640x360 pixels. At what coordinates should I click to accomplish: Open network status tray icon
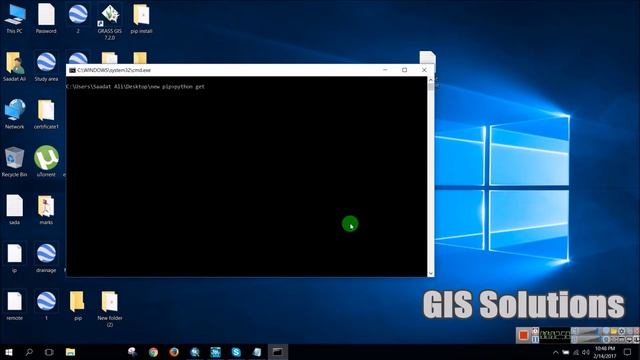pos(576,352)
